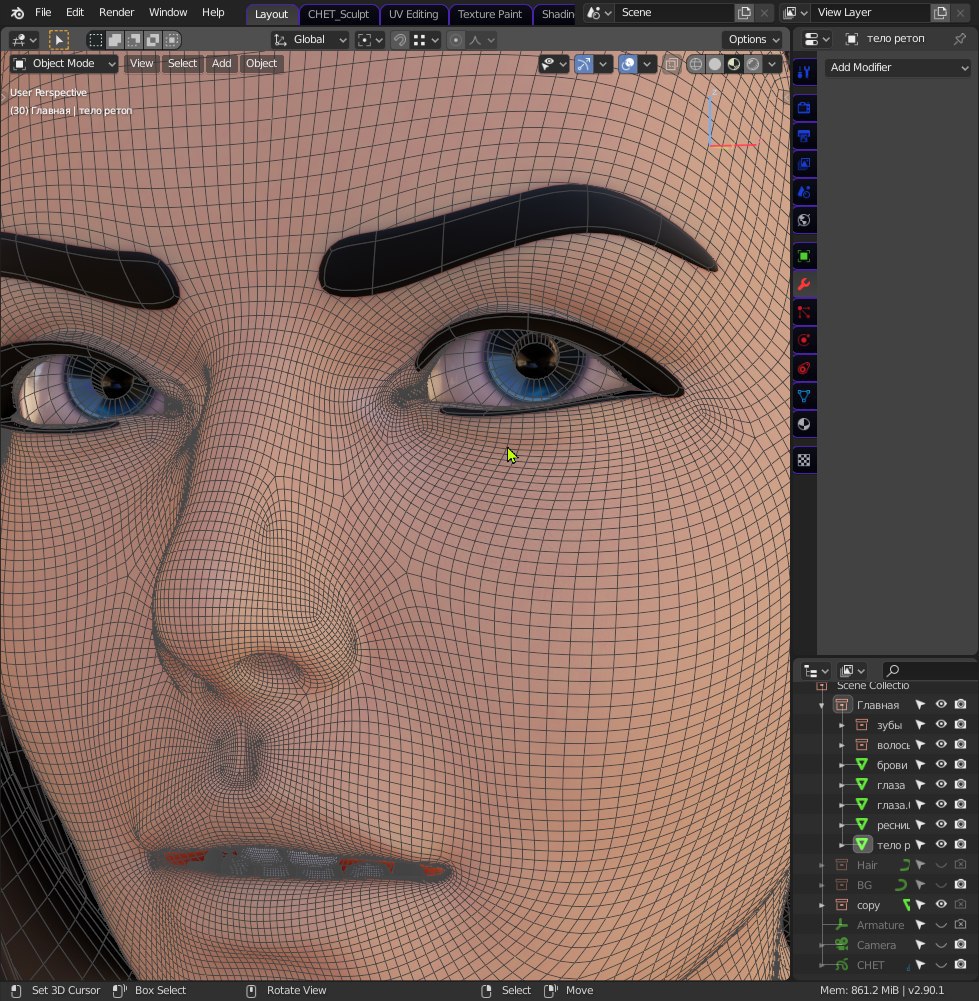Toggle proportional editing

456,40
